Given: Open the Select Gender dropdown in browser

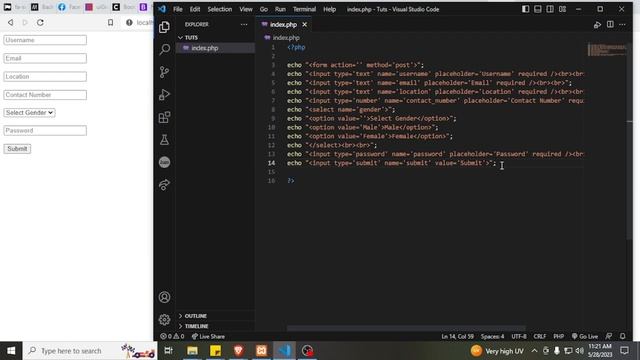Looking at the screenshot, I should [29, 113].
